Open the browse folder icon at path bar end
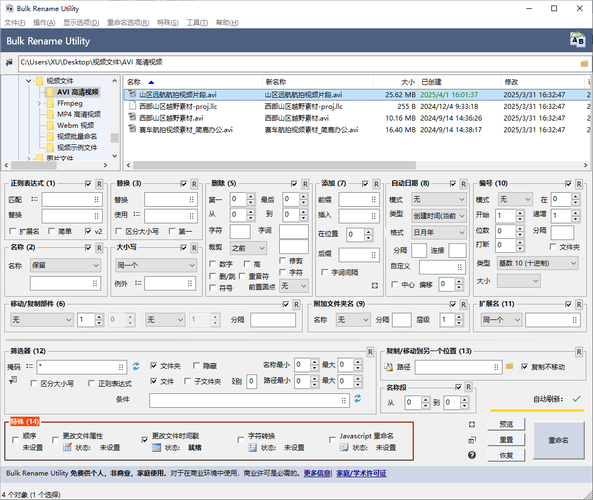593x500 pixels. (x=584, y=63)
